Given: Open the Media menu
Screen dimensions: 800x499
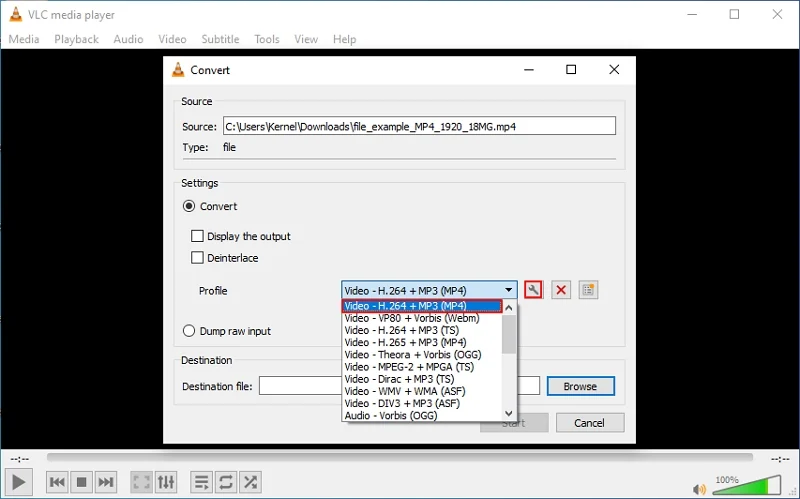Looking at the screenshot, I should pyautogui.click(x=24, y=39).
